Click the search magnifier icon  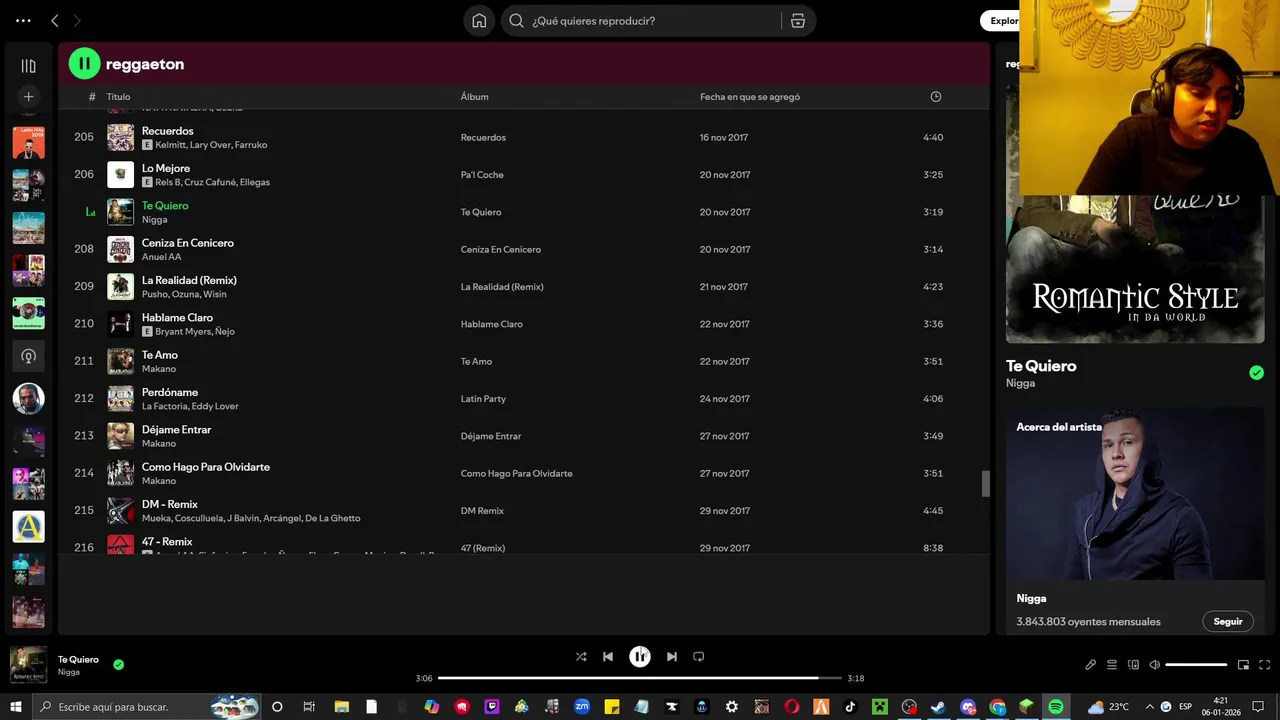(x=516, y=21)
